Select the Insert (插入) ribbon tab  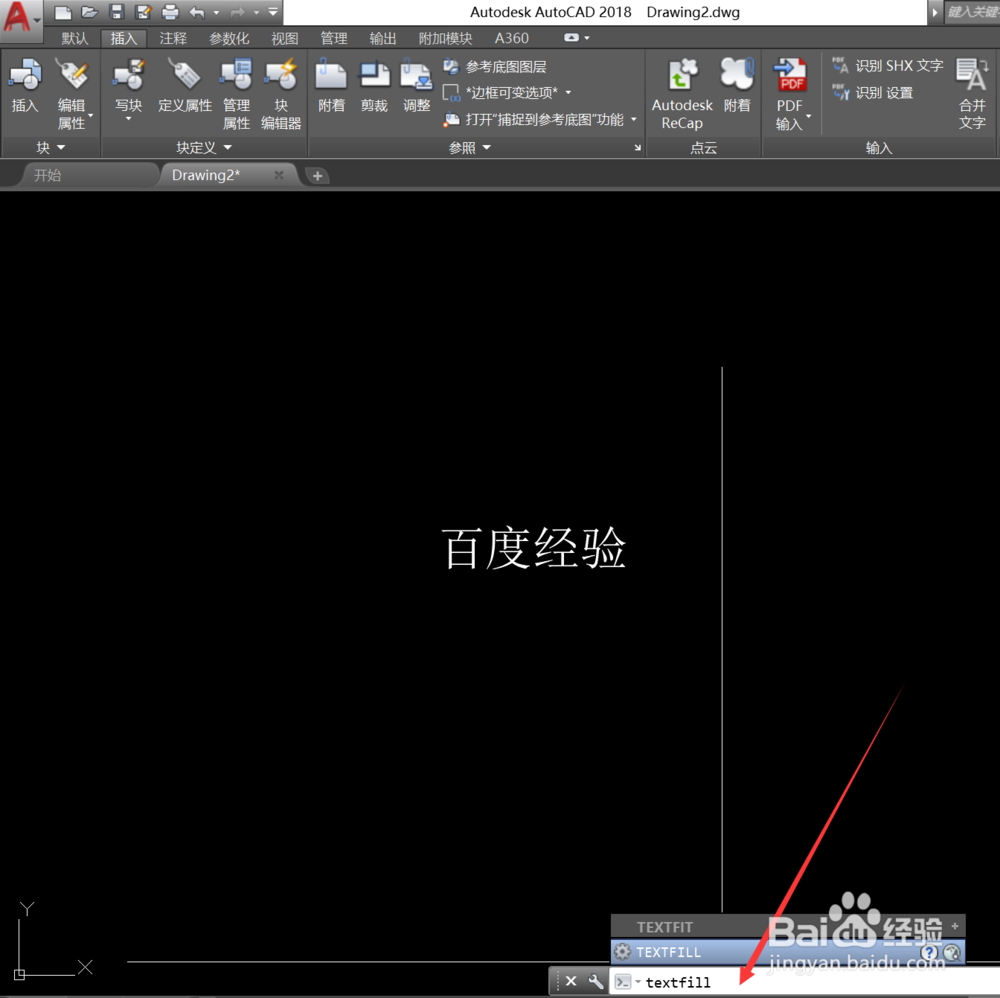(124, 38)
